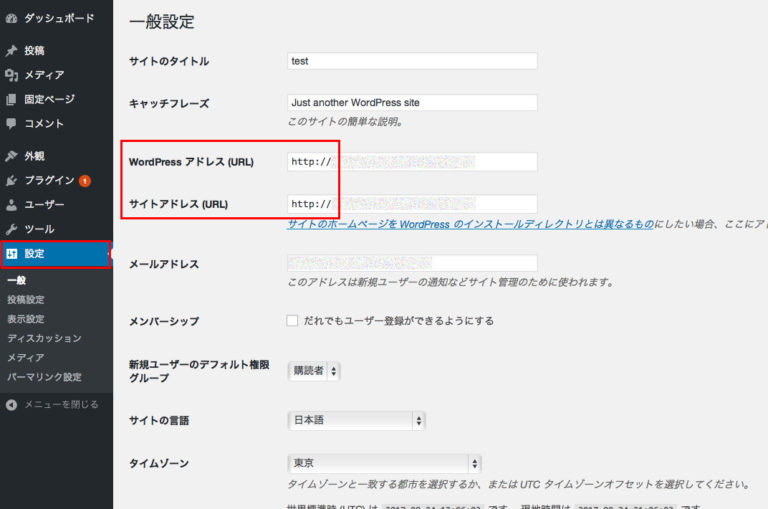This screenshot has width=768, height=509.
Task: Click the Comments speech bubble icon
Action: tap(11, 124)
